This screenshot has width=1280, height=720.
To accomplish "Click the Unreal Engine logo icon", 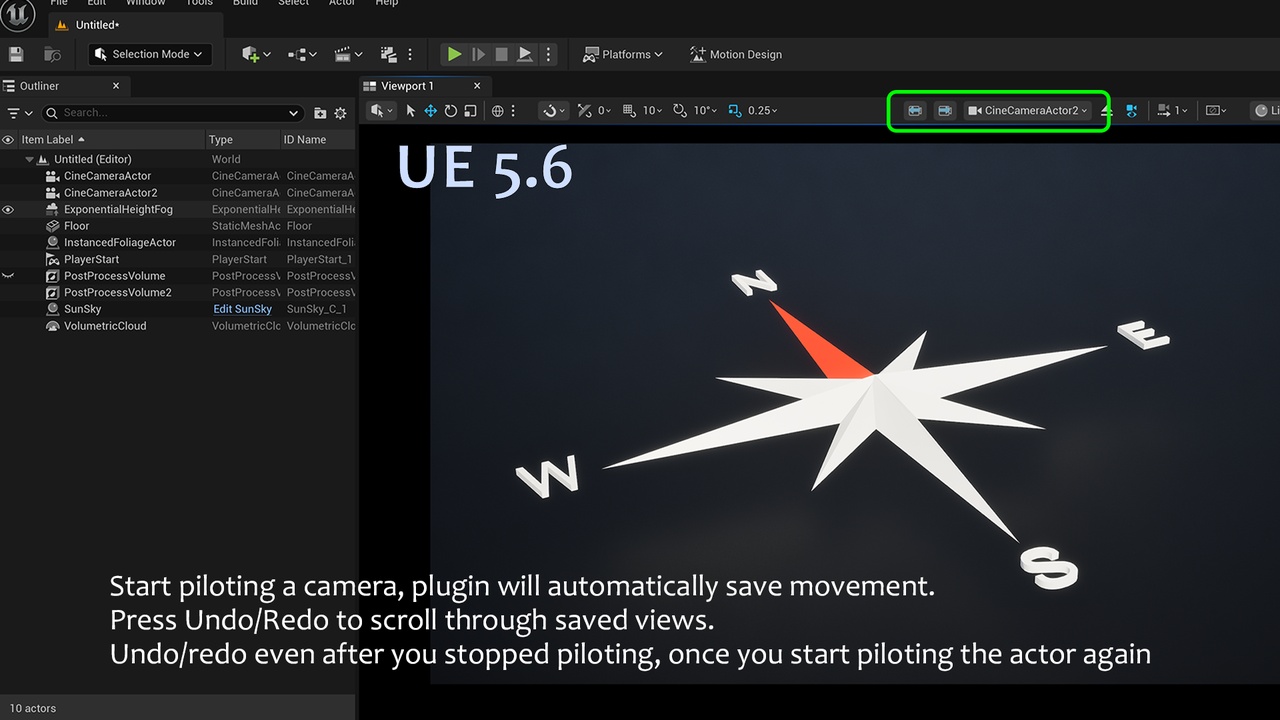I will click(17, 13).
